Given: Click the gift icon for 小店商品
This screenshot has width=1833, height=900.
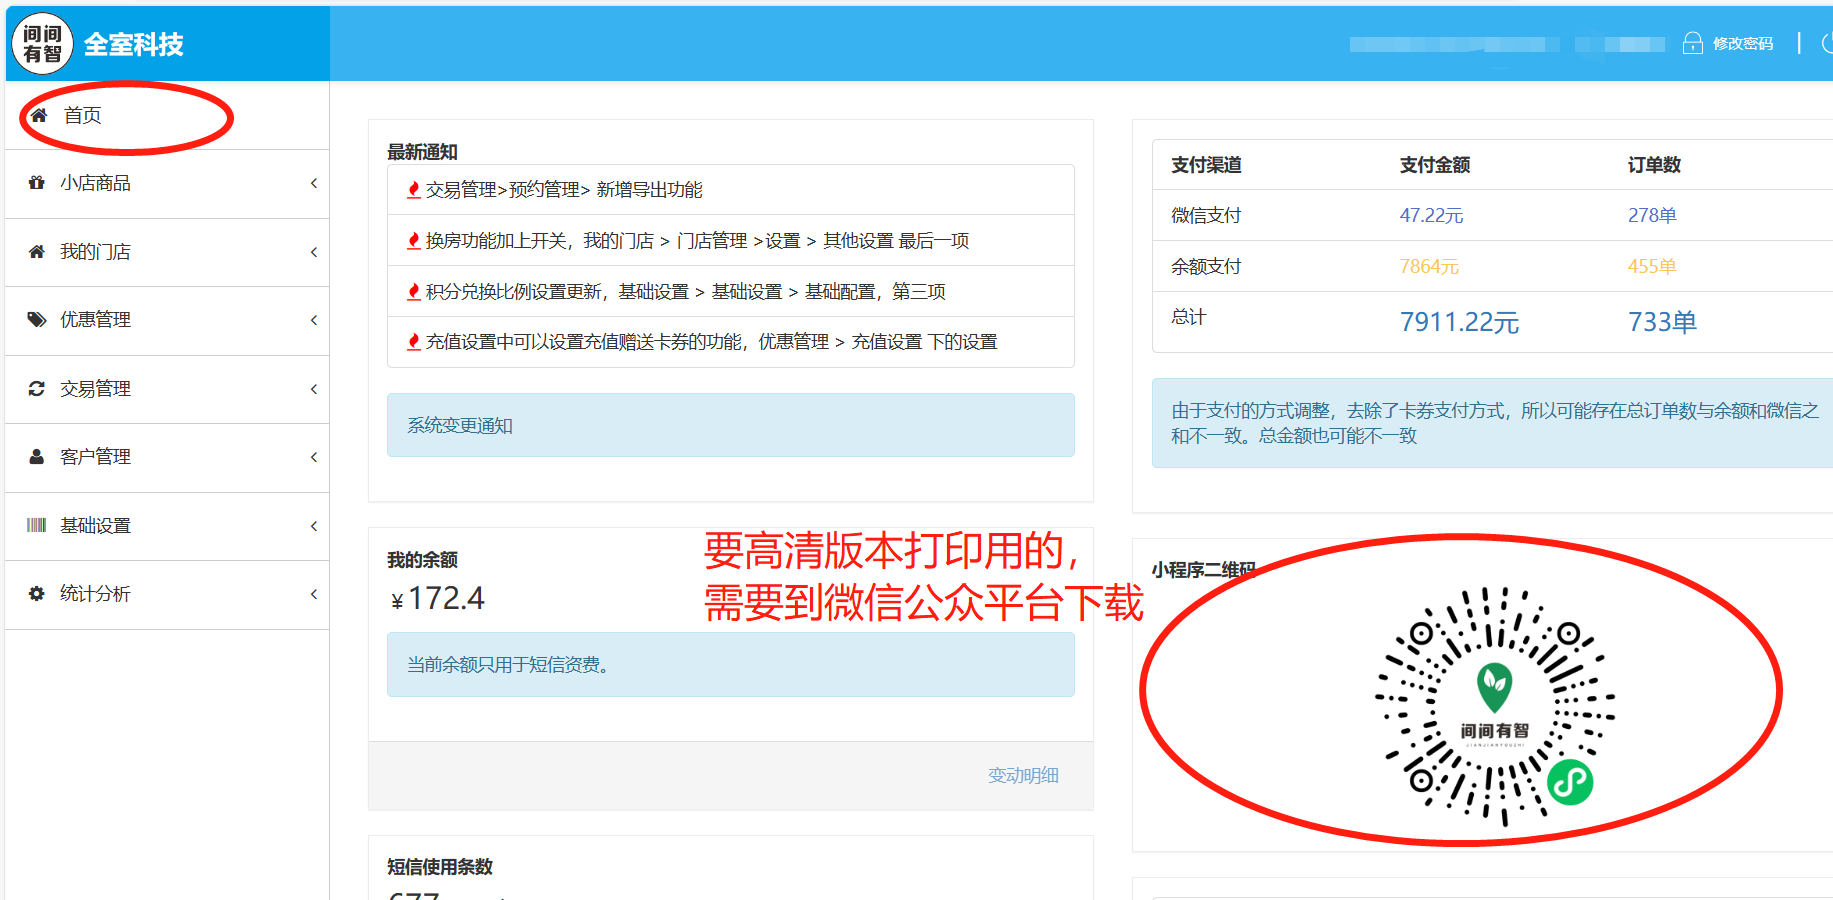Looking at the screenshot, I should coord(37,183).
